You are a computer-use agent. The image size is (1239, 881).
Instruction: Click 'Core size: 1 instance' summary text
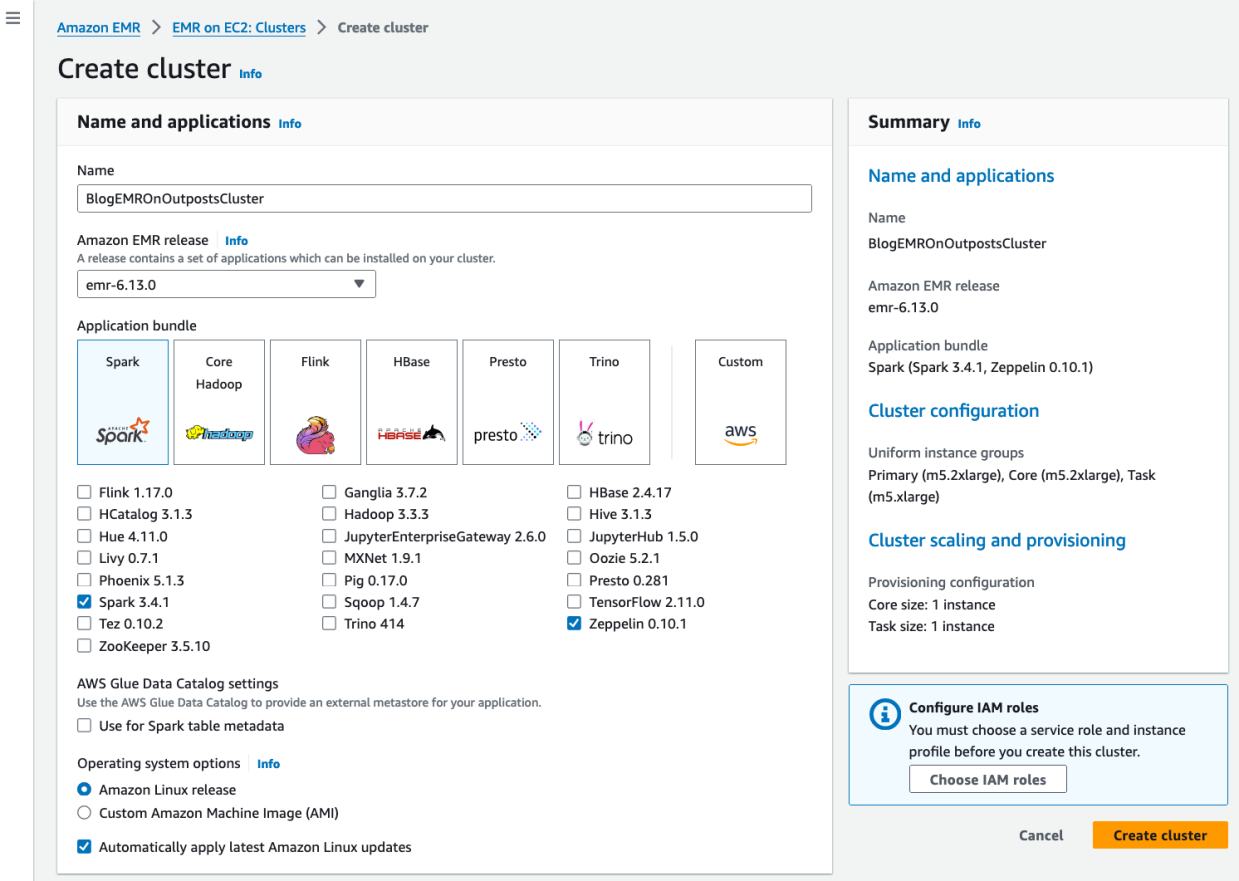932,604
